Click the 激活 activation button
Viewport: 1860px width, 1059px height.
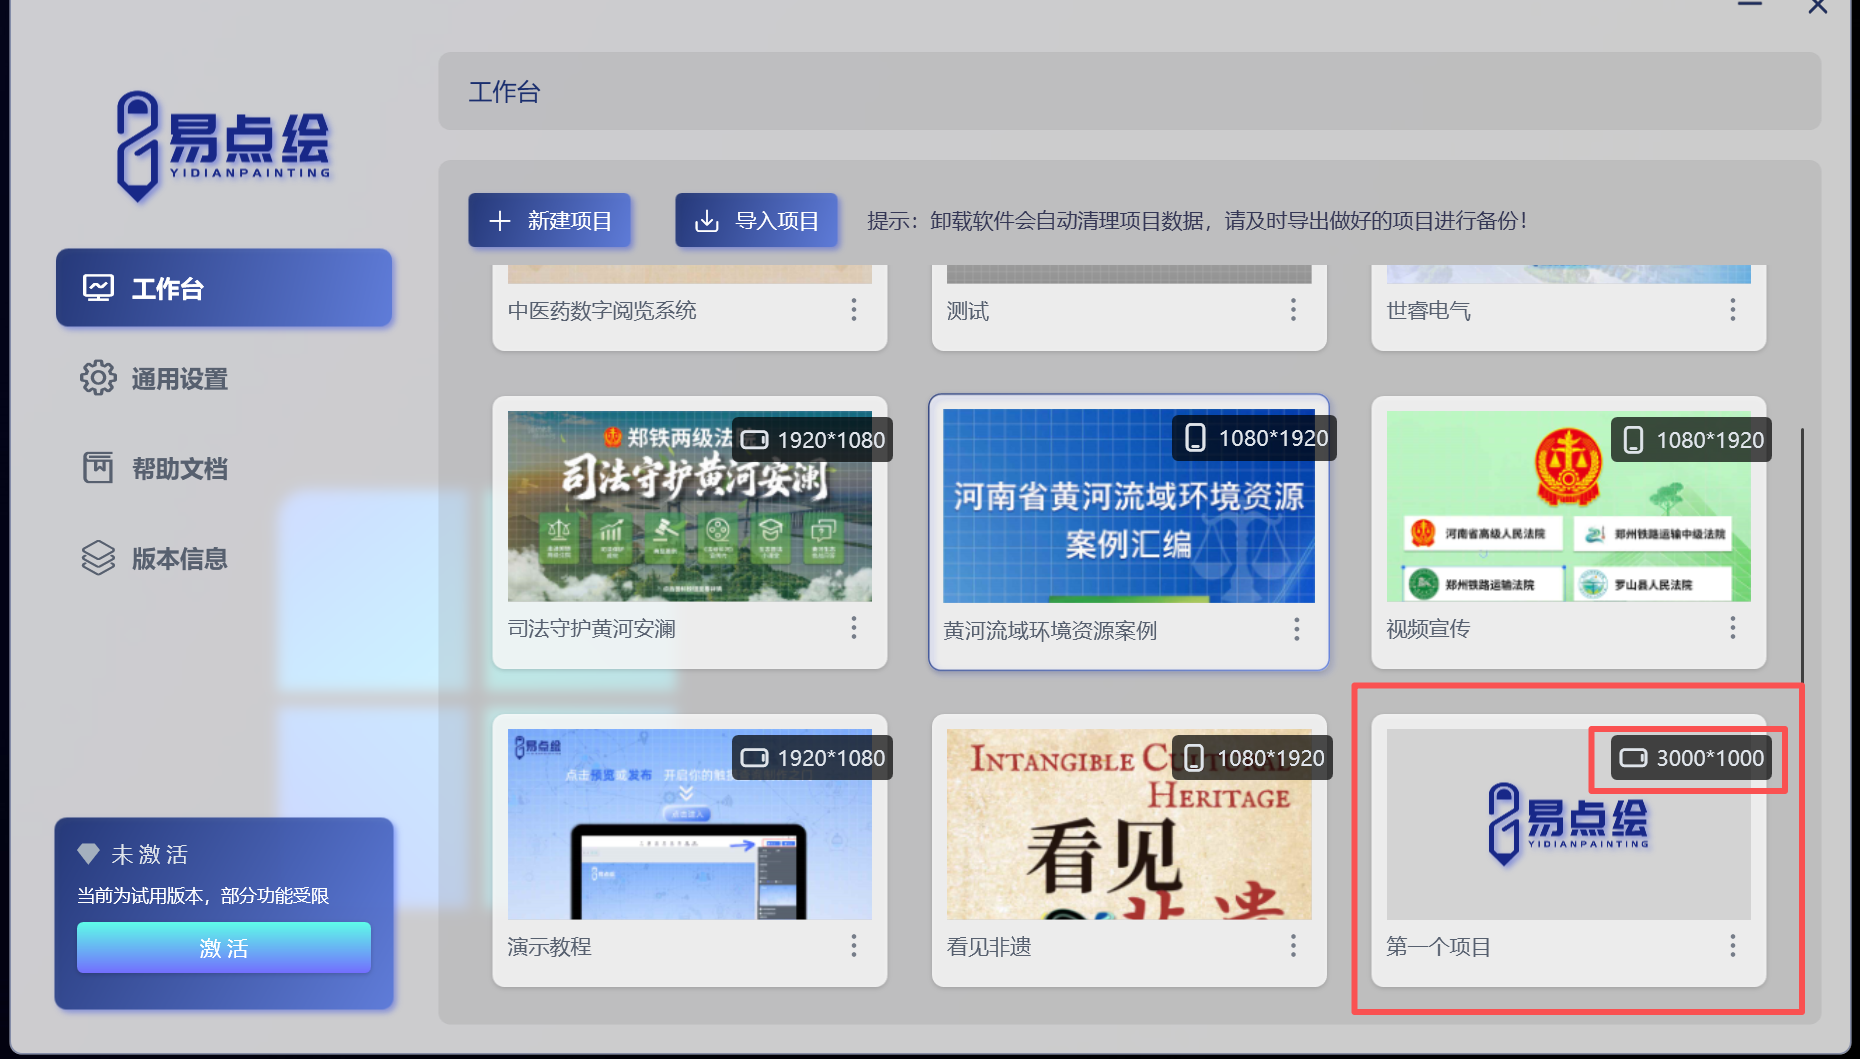pyautogui.click(x=223, y=947)
